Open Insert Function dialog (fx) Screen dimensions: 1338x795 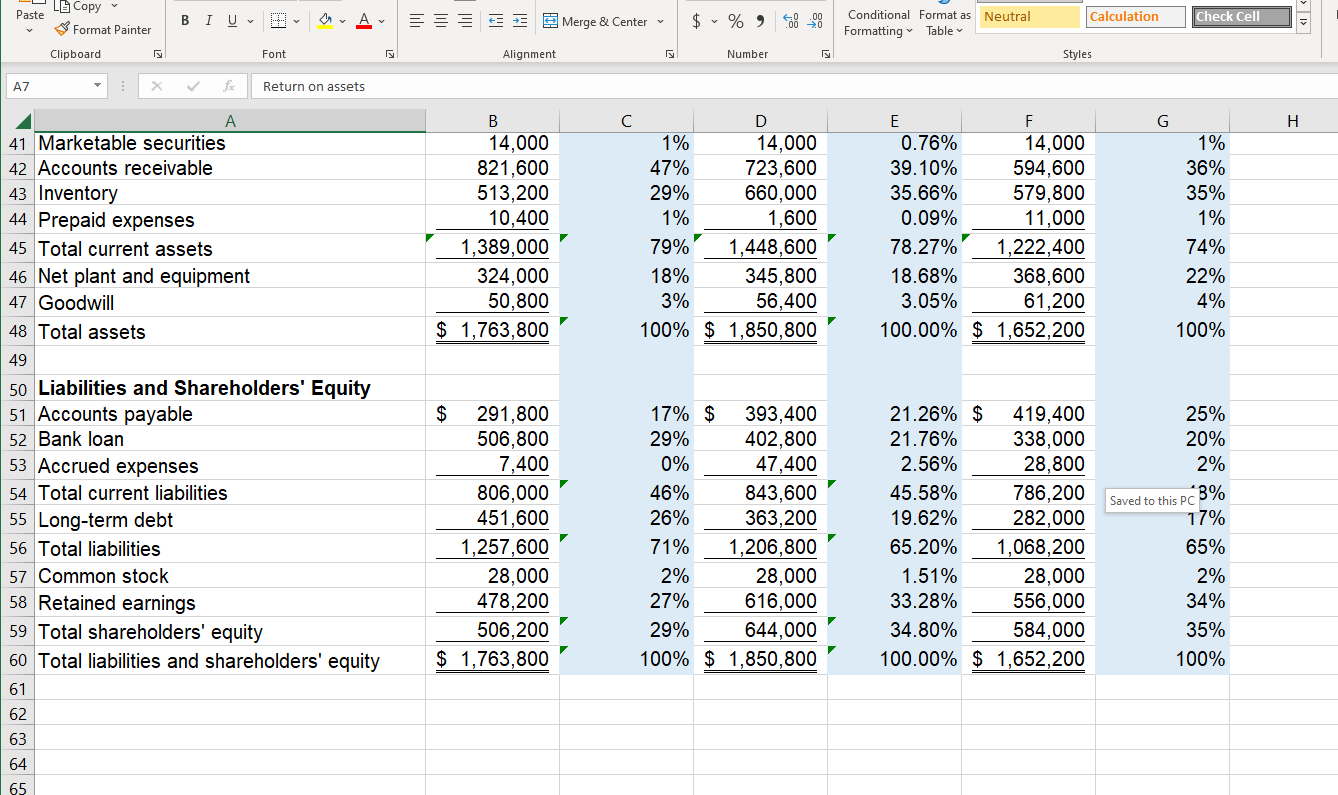click(x=230, y=87)
